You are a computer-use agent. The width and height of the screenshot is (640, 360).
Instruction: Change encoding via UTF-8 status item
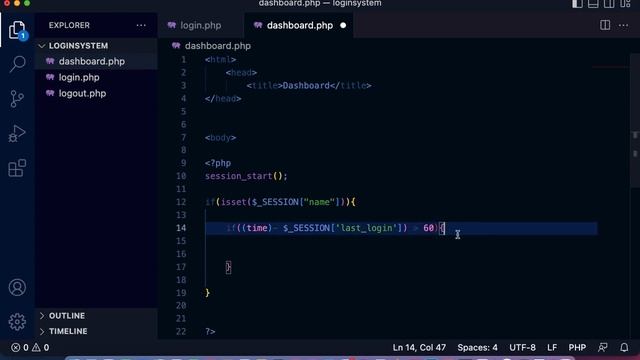click(x=522, y=347)
